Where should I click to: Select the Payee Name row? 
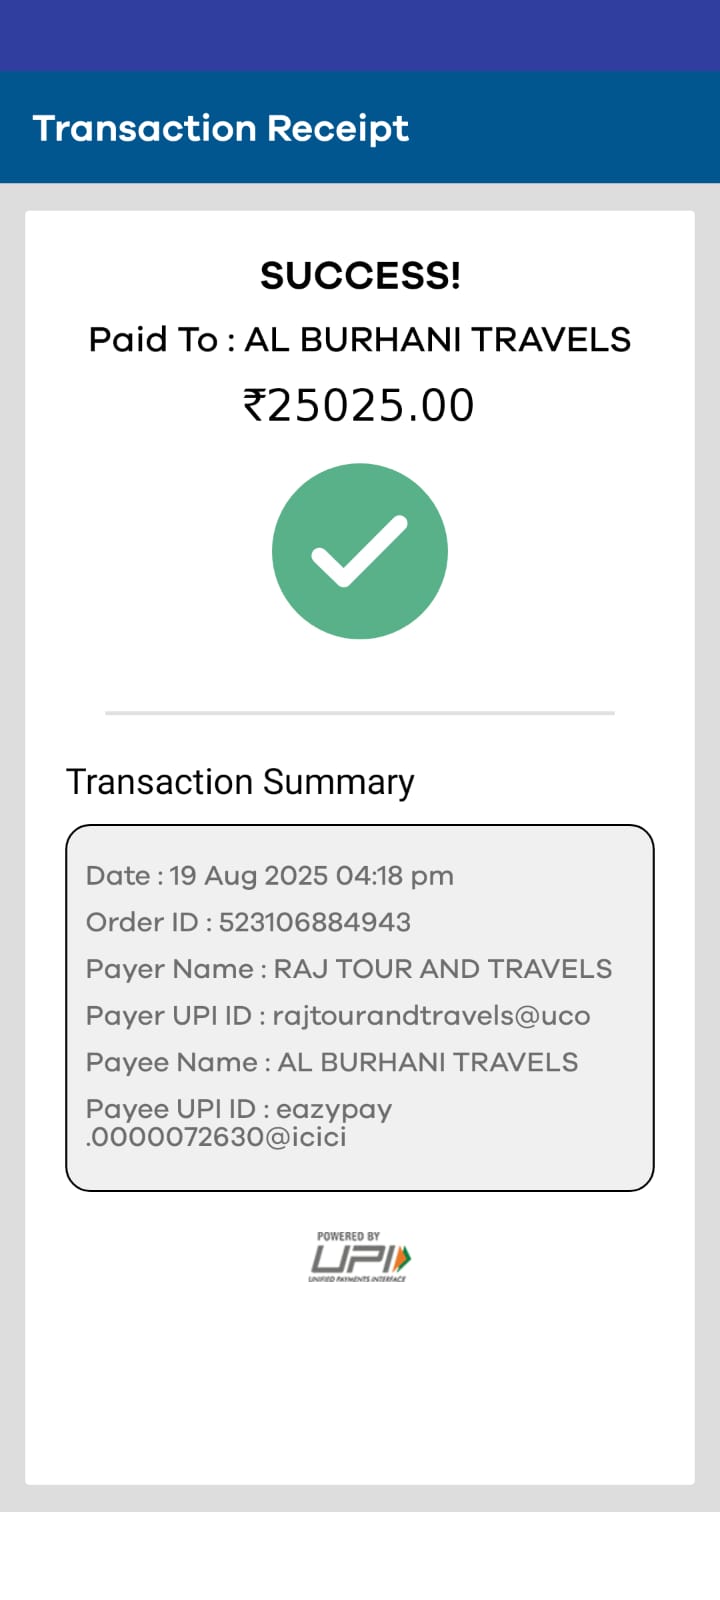(x=332, y=1062)
